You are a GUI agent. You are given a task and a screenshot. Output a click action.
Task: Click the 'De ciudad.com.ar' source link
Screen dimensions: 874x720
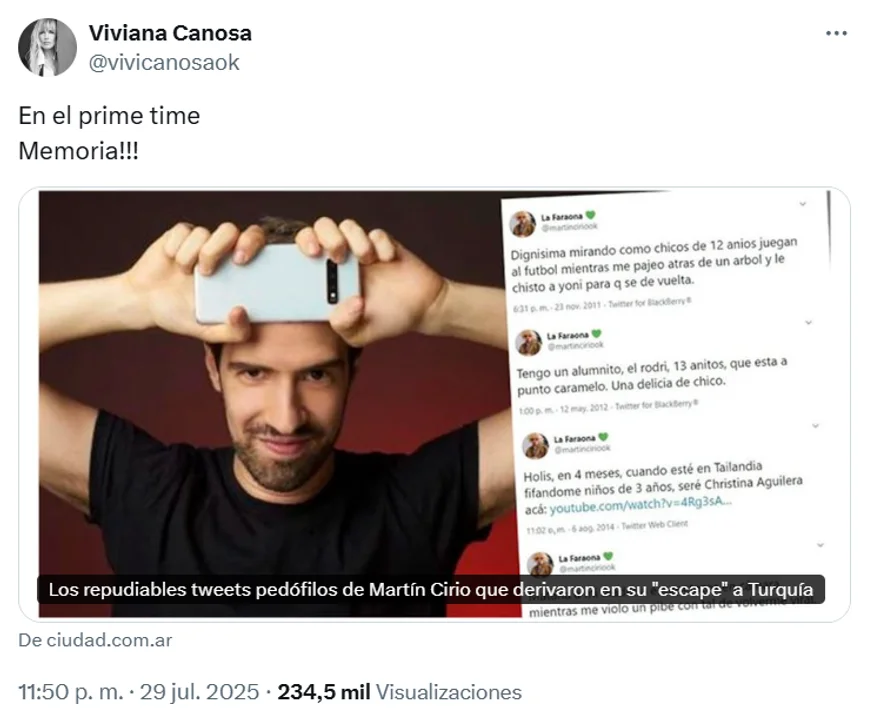(x=95, y=640)
